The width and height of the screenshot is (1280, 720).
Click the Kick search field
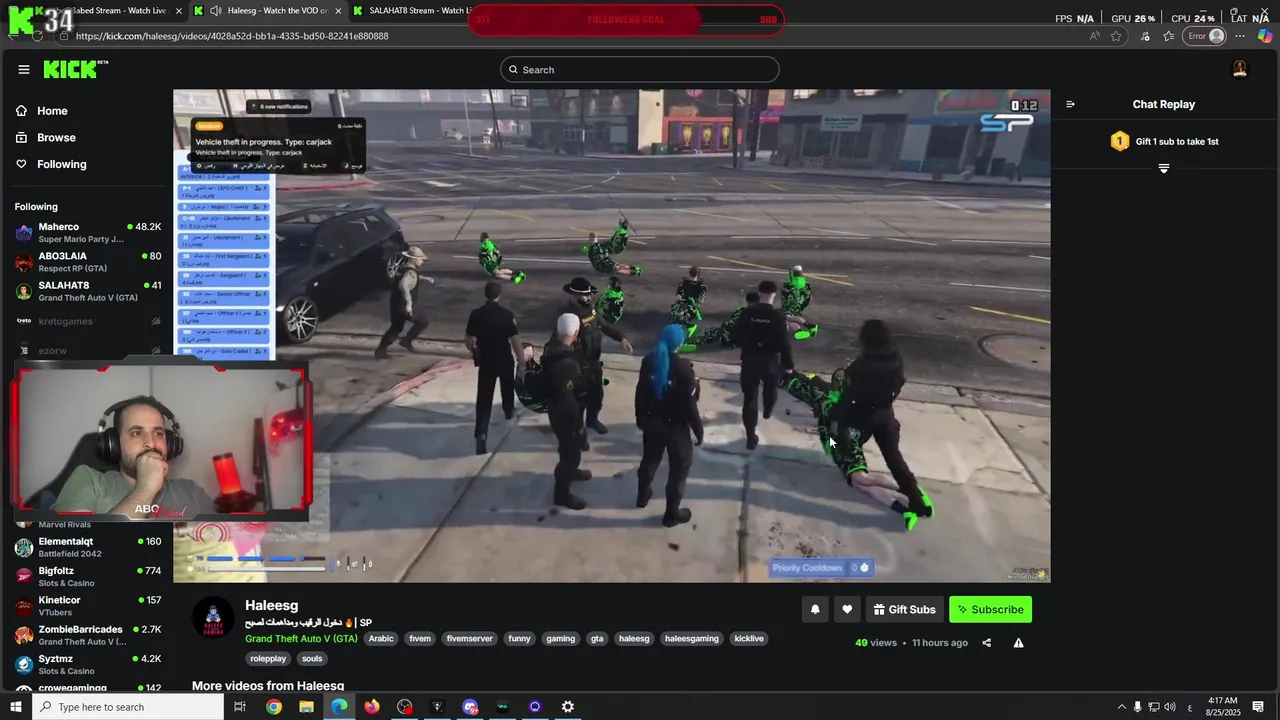pyautogui.click(x=640, y=69)
